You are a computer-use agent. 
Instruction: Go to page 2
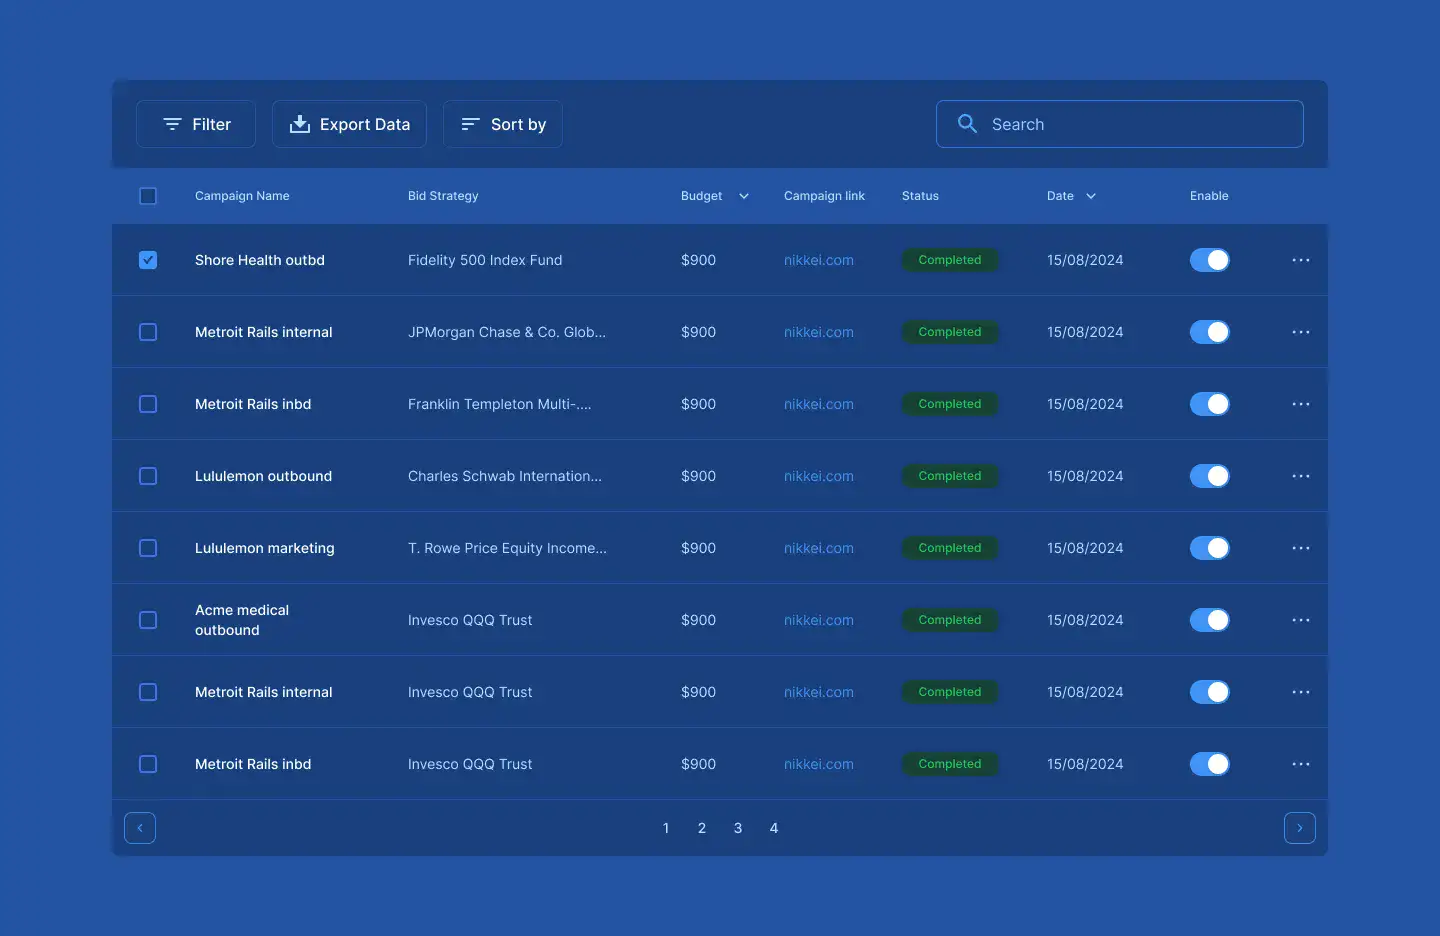(x=702, y=828)
